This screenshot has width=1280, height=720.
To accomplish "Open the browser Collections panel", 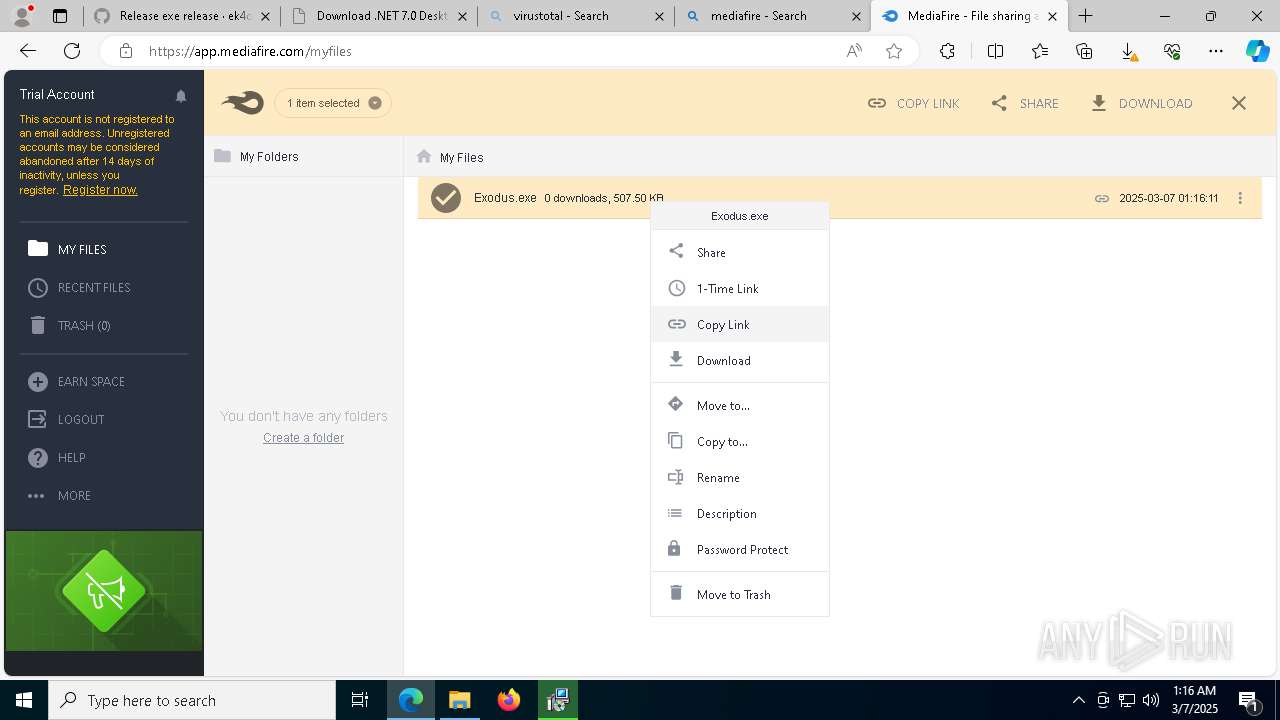I will click(x=1084, y=51).
